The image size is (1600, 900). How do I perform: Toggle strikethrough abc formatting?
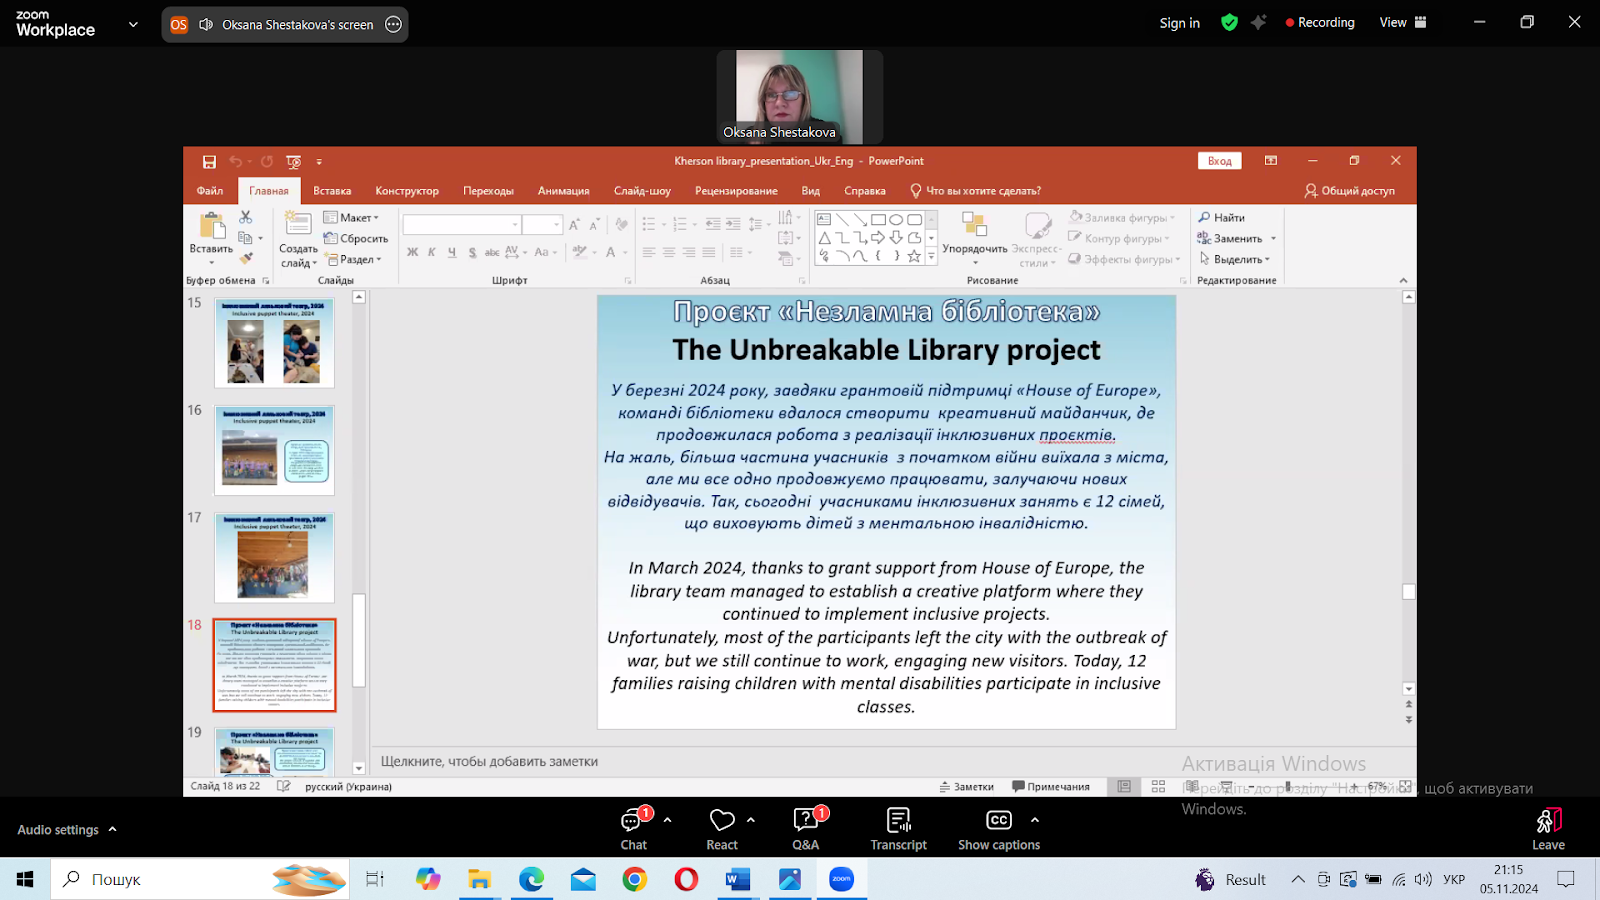[x=492, y=252]
